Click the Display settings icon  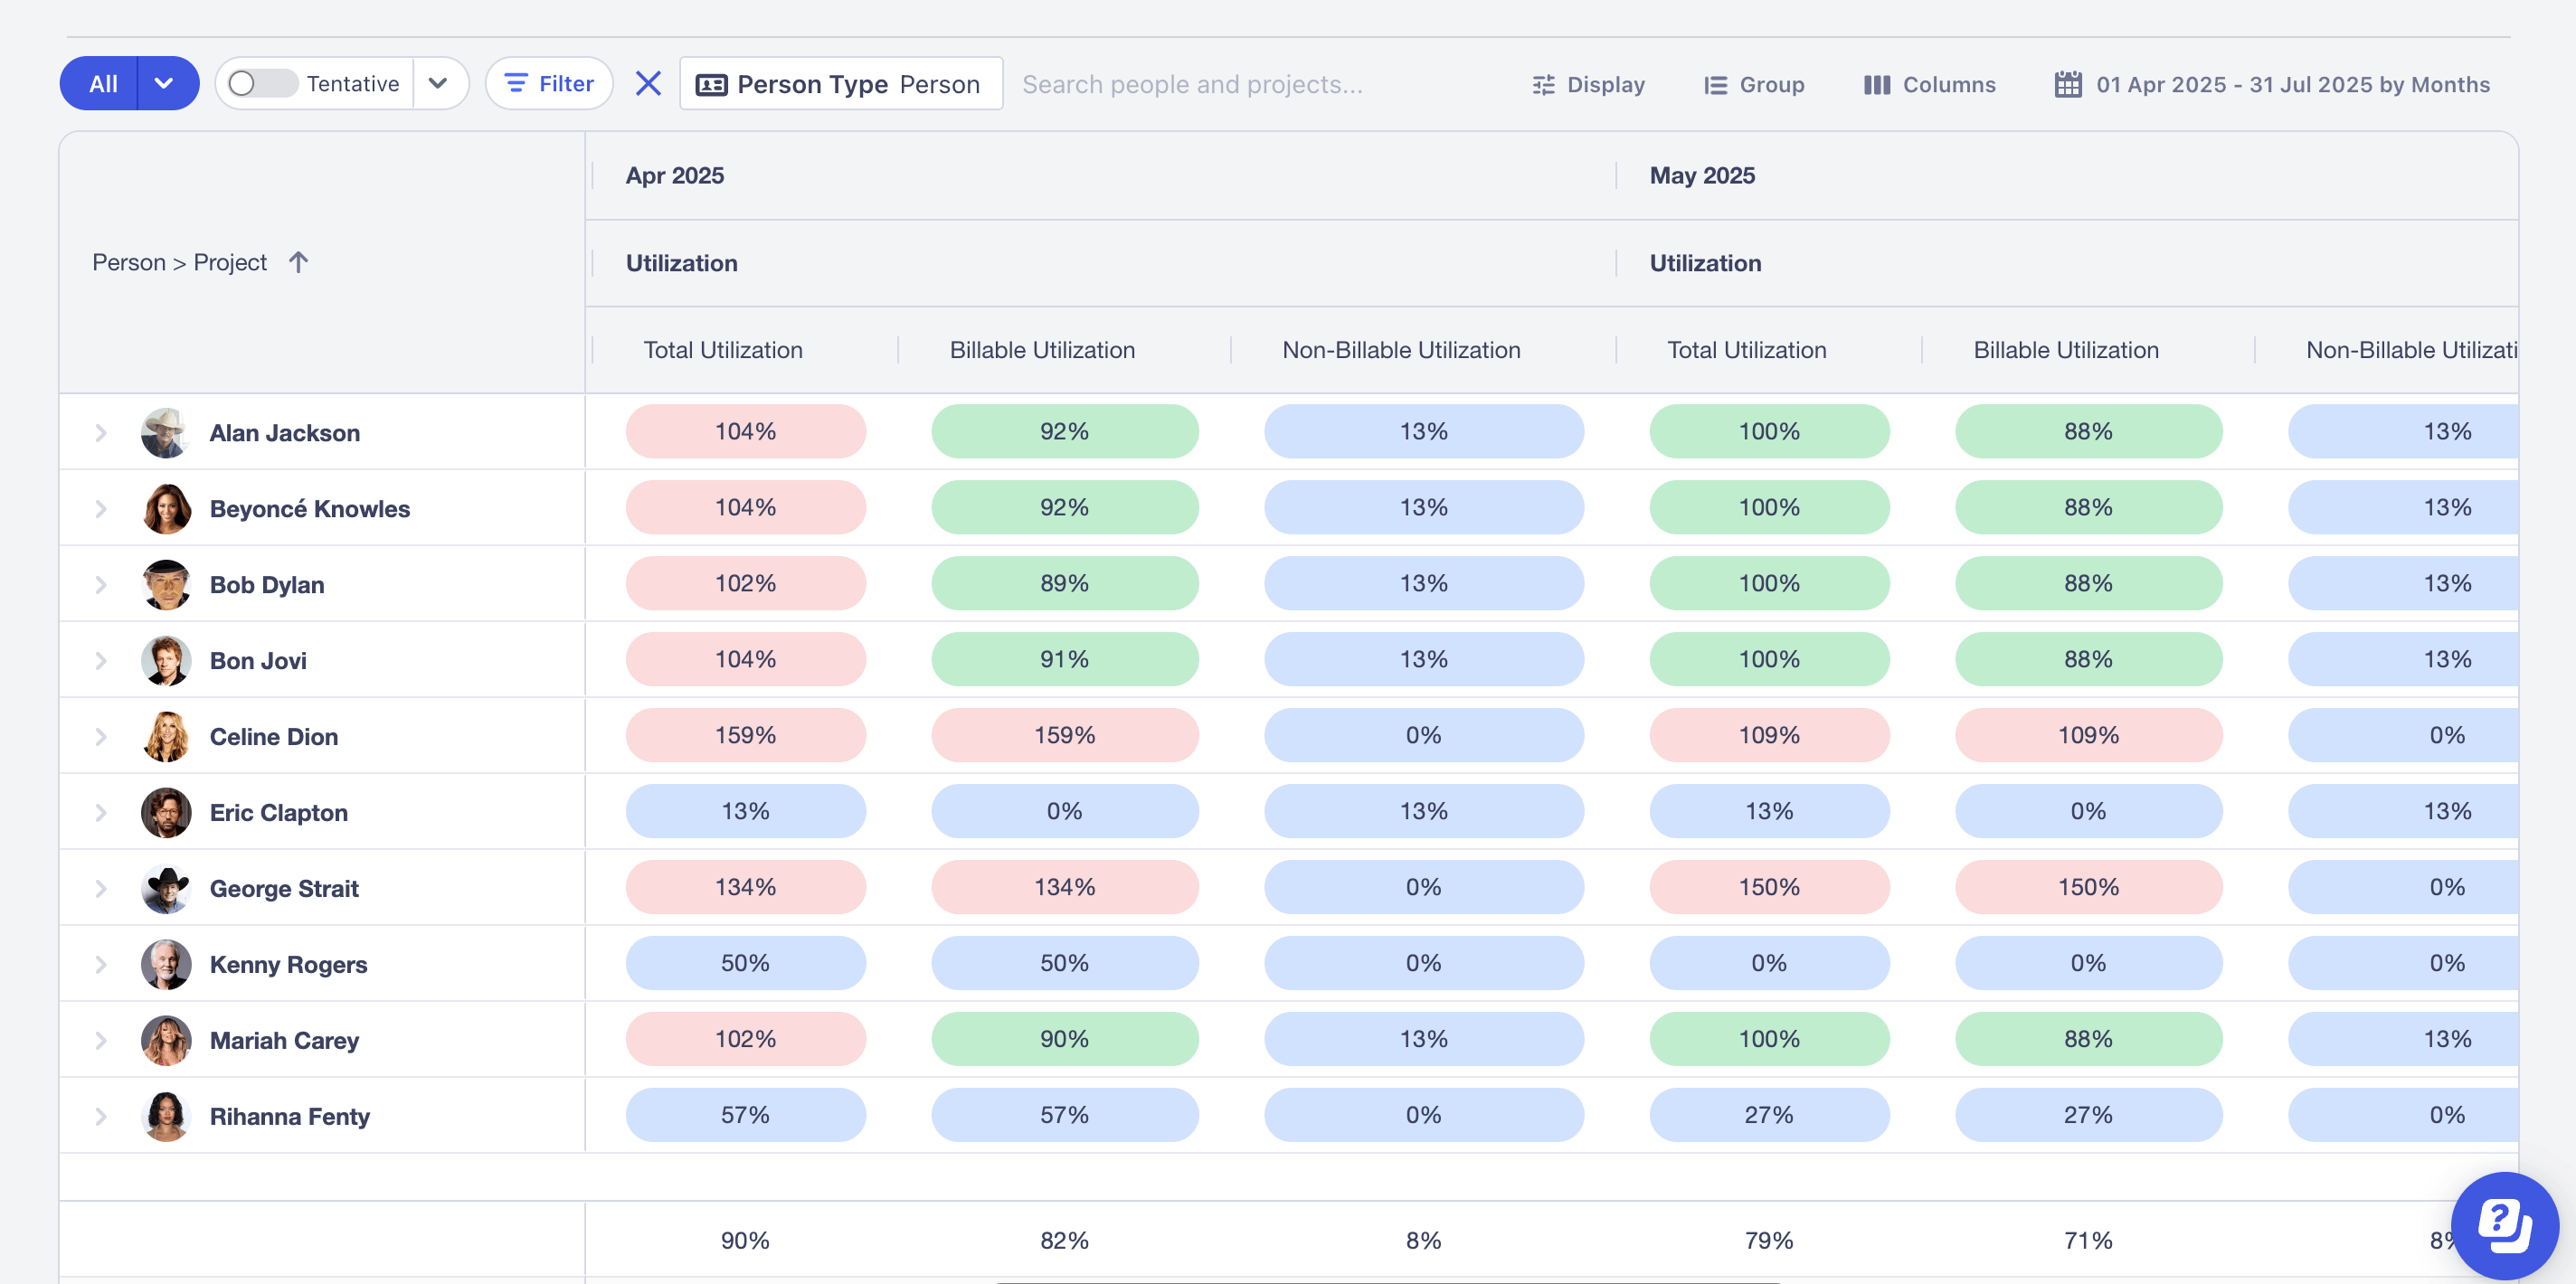(x=1543, y=85)
